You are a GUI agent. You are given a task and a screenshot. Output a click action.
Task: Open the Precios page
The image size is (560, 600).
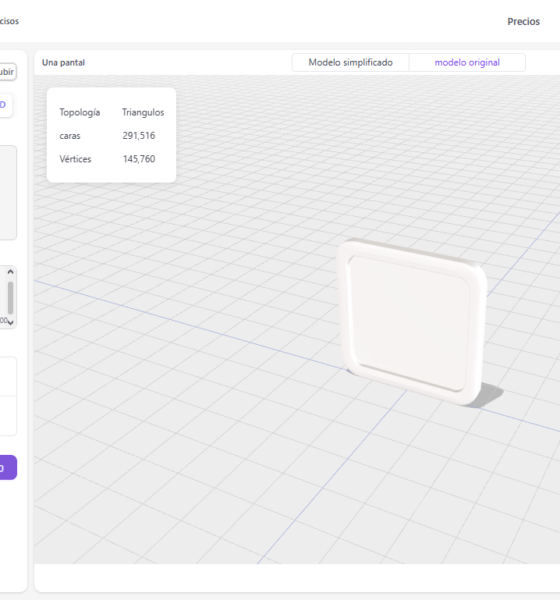tap(523, 21)
